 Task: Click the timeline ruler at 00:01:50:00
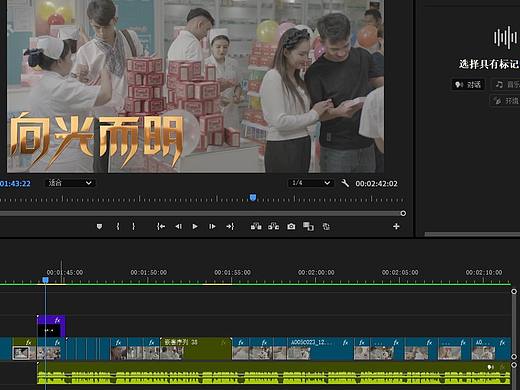(x=148, y=272)
